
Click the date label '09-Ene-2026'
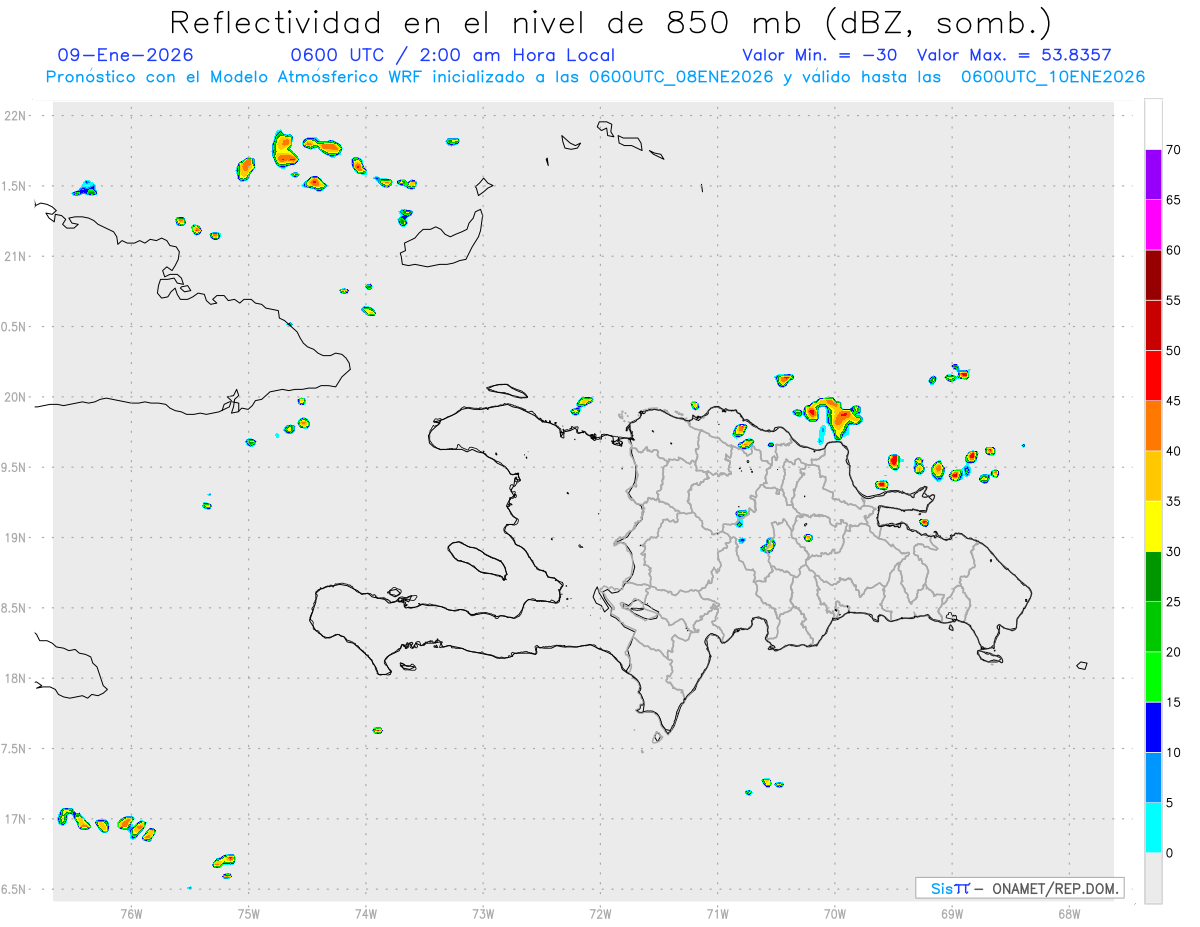[x=126, y=55]
